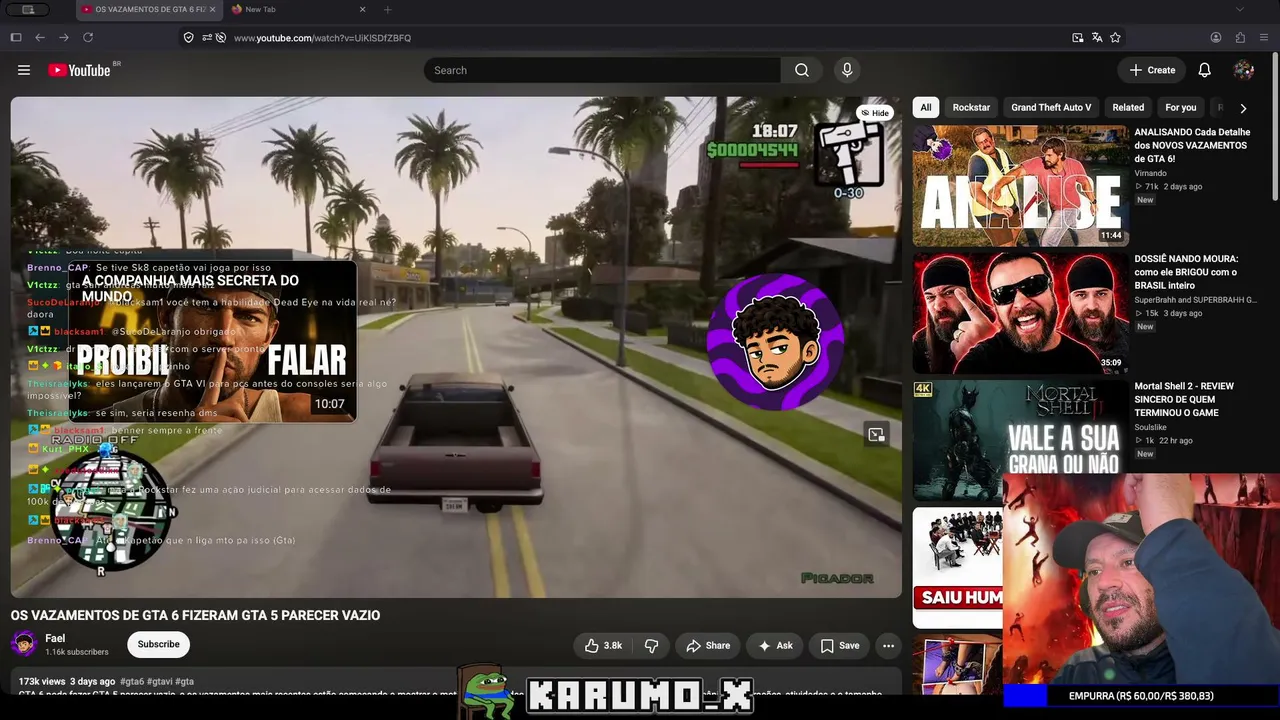The width and height of the screenshot is (1280, 720).
Task: Open the SAIU HUM thumbnail in sidebar
Action: tap(958, 568)
